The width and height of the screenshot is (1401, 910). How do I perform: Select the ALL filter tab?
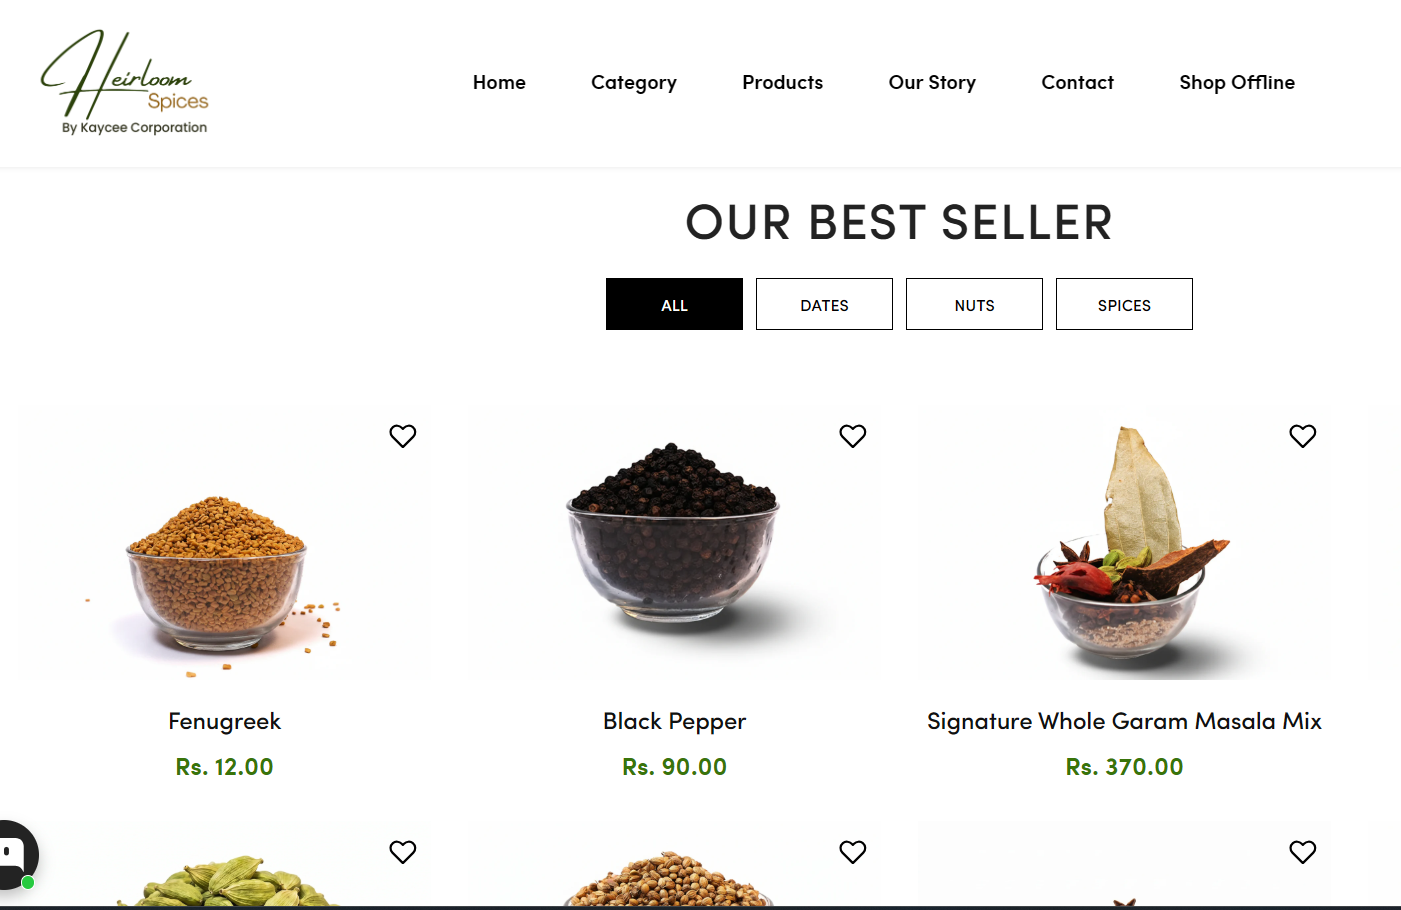(x=674, y=304)
